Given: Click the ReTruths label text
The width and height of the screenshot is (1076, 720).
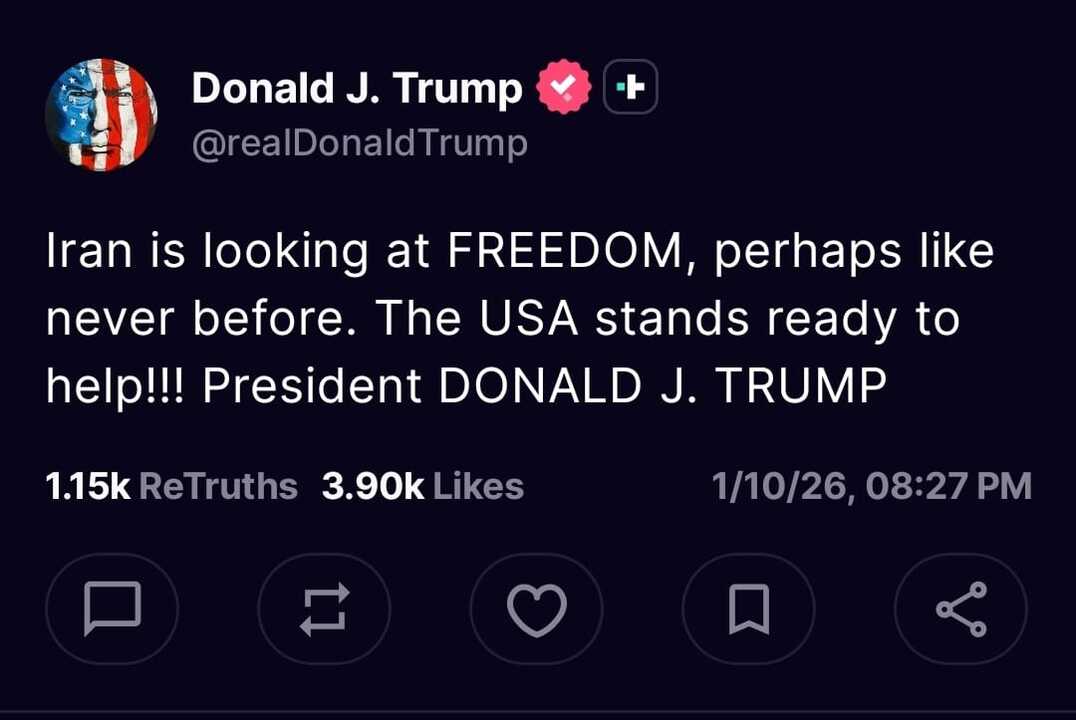Looking at the screenshot, I should (x=229, y=486).
